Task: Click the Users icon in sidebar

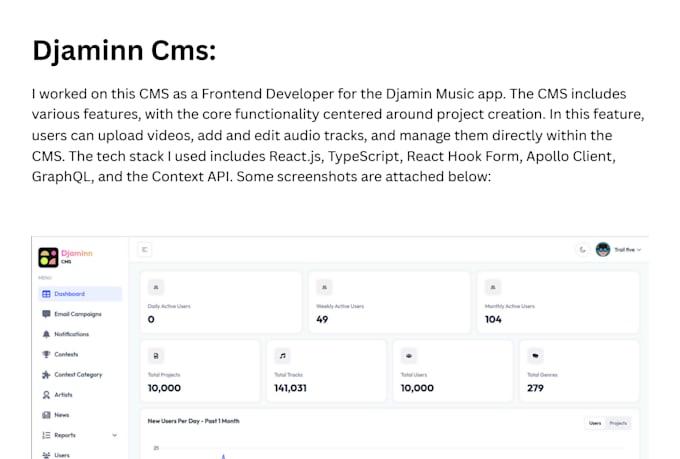Action: click(x=46, y=455)
